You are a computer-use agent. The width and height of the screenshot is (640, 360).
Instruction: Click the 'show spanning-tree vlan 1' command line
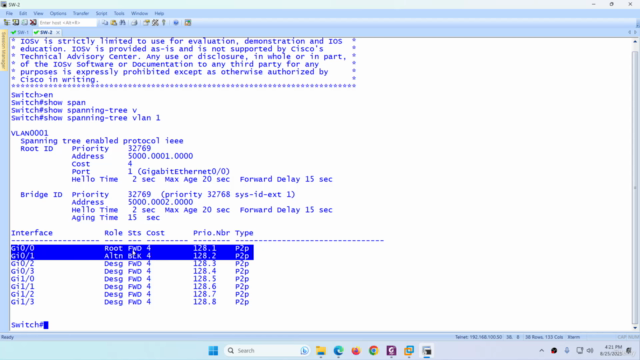pos(86,118)
